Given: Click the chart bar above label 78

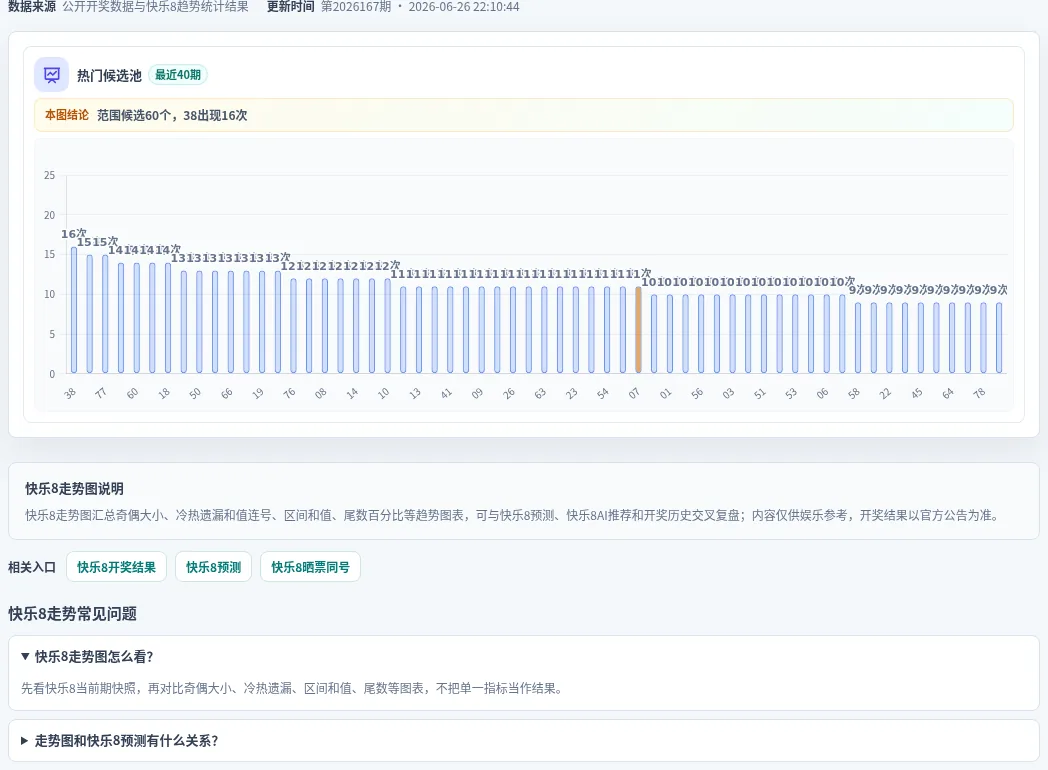Looking at the screenshot, I should coord(984,338).
